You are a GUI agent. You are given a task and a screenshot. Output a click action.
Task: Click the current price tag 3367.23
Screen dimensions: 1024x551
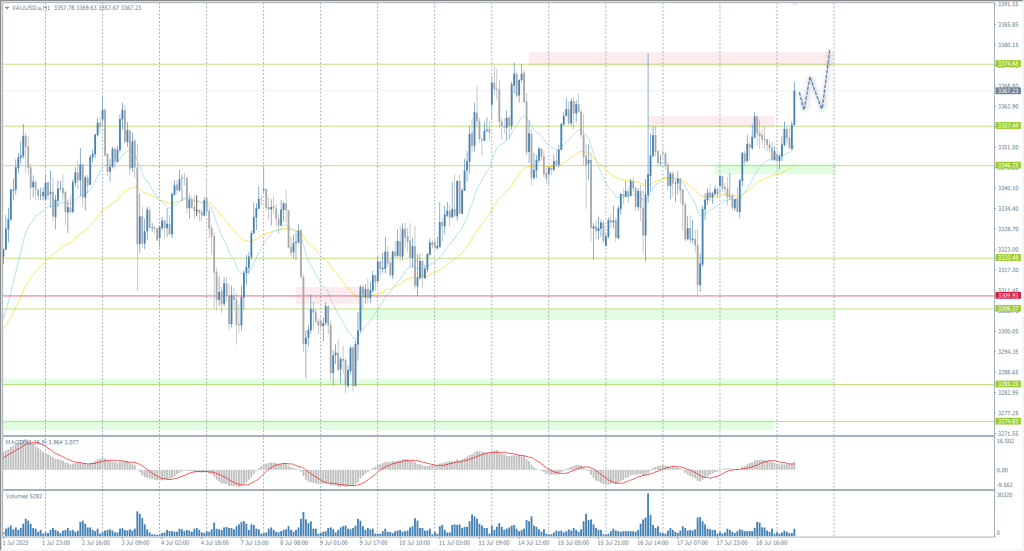pyautogui.click(x=1007, y=90)
